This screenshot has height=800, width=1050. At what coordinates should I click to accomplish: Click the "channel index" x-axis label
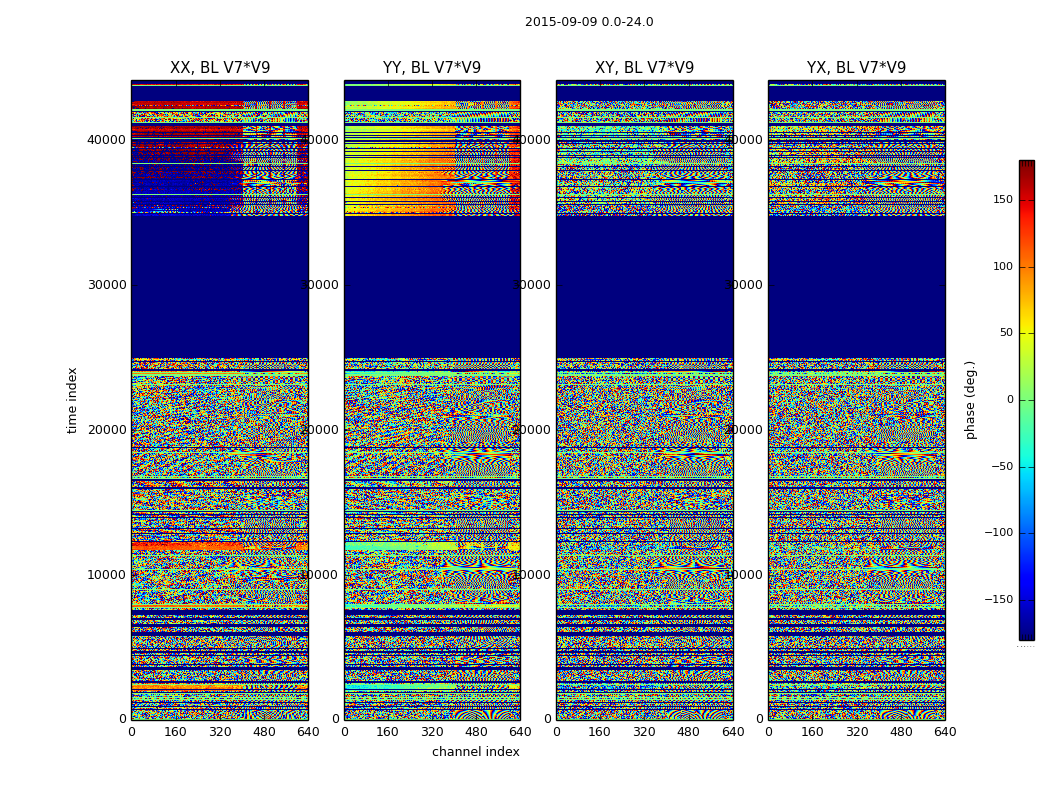(x=476, y=752)
